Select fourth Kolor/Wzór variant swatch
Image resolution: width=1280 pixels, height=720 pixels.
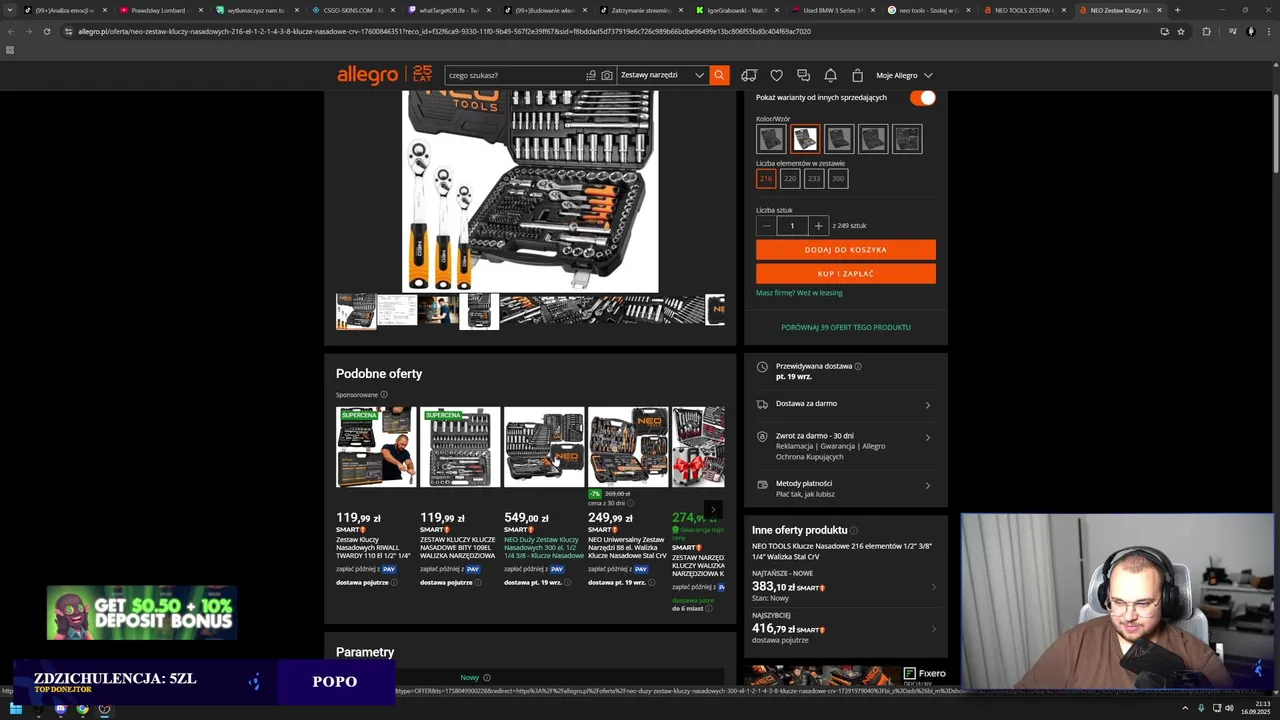(873, 139)
